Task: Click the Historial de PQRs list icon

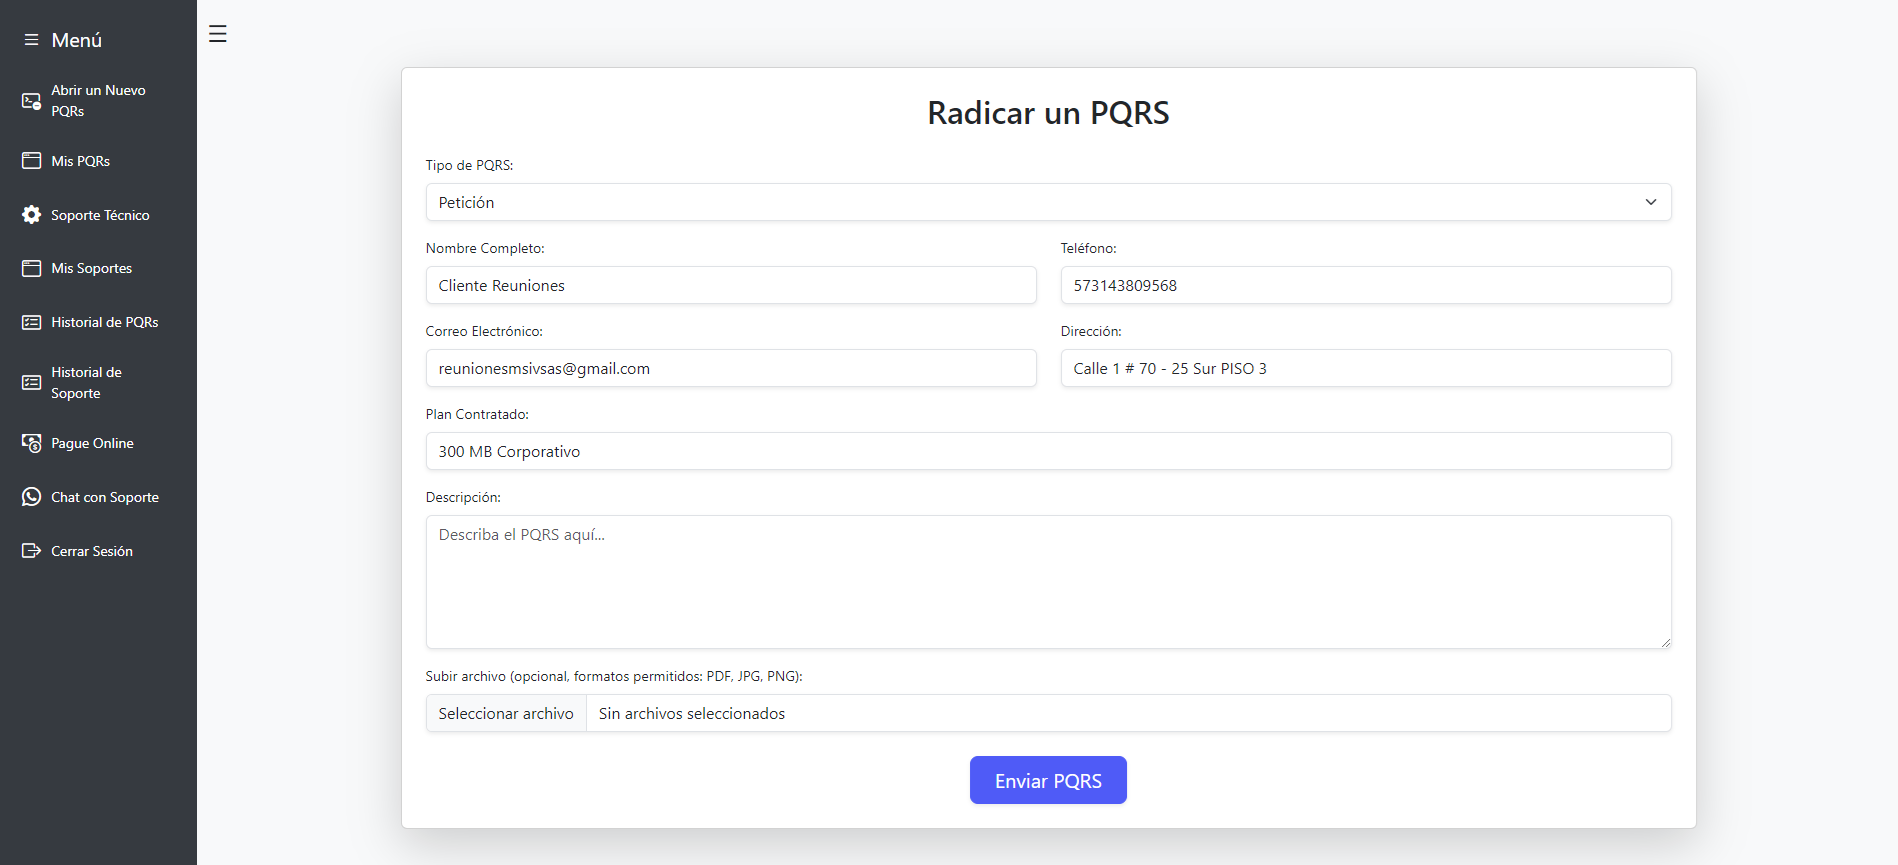Action: tap(32, 322)
